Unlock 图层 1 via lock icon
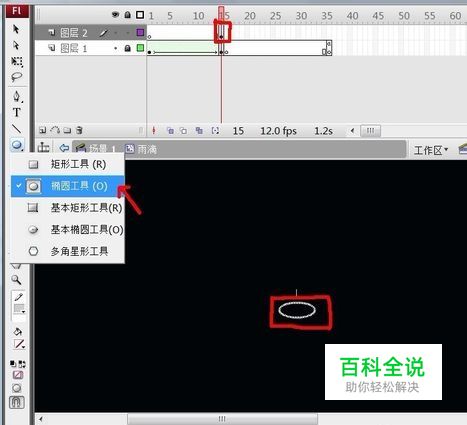The height and width of the screenshot is (425, 467). [x=128, y=48]
